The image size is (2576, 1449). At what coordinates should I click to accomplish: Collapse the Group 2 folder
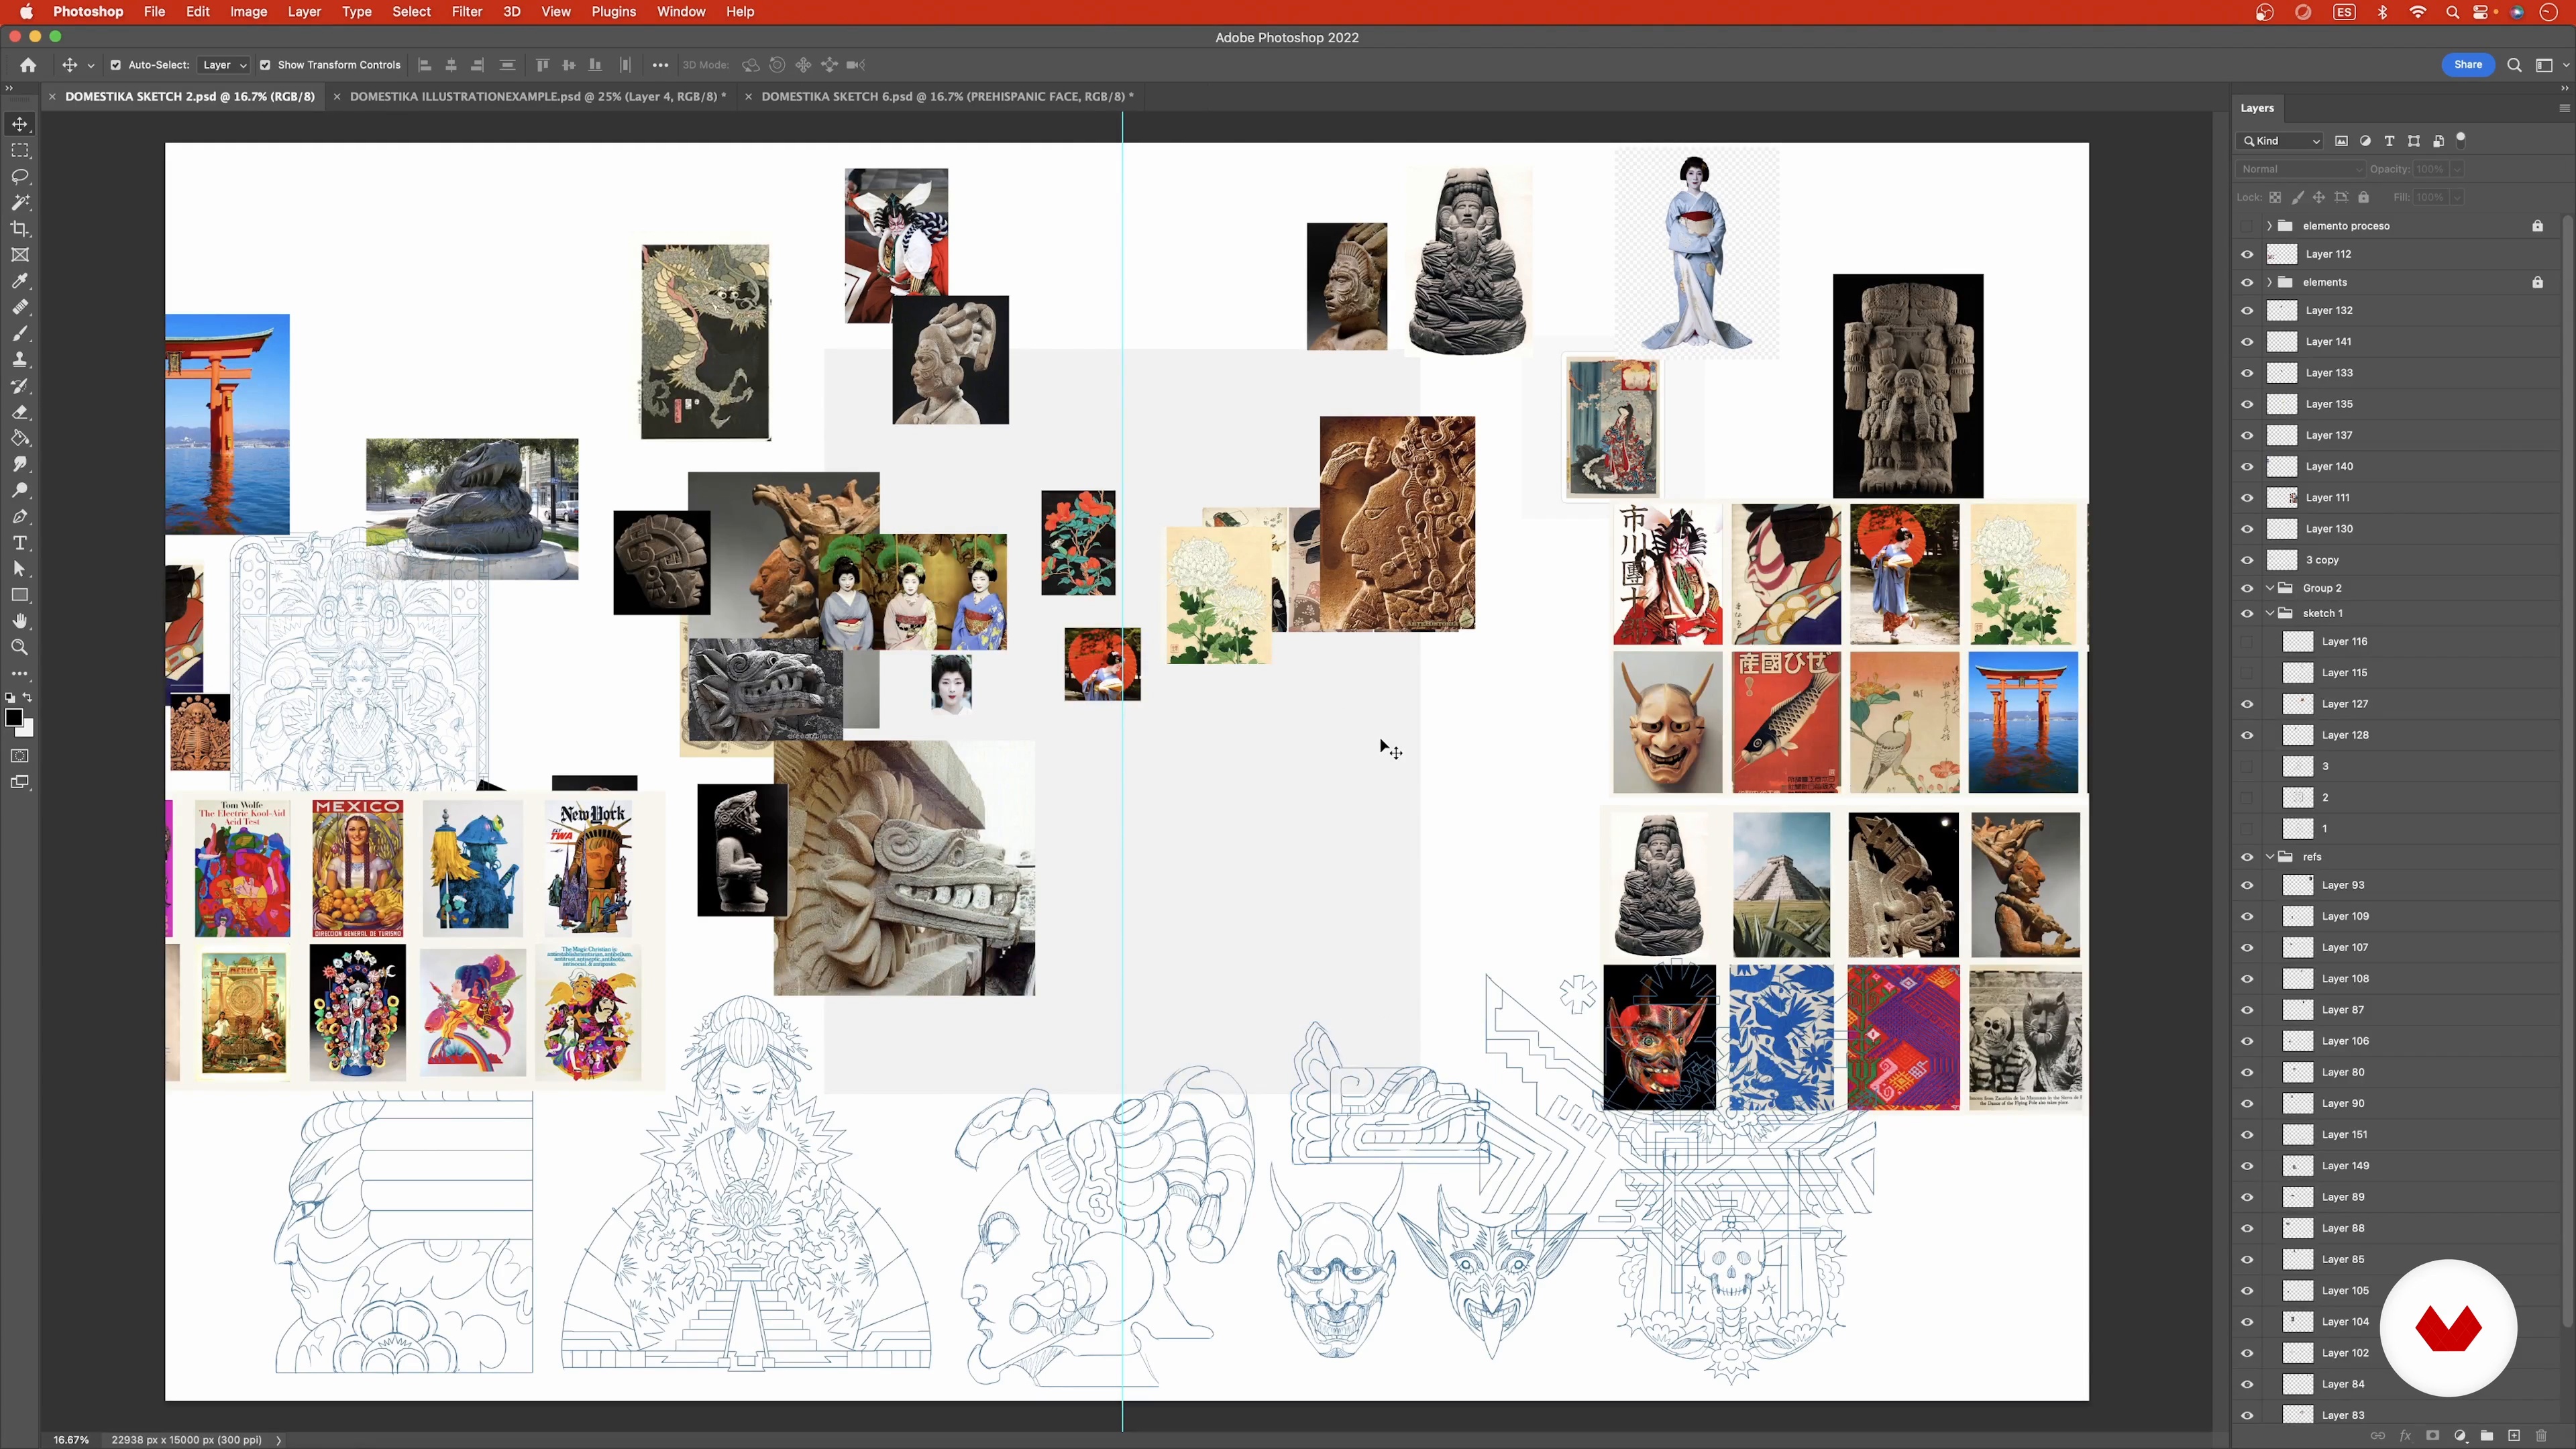click(2269, 588)
